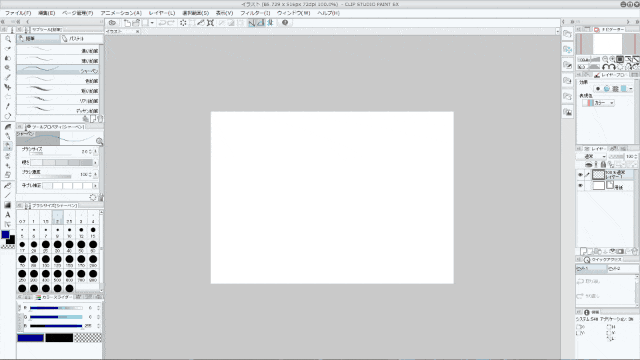Hide the Paper layer eye icon
This screenshot has height=360, width=640.
pyautogui.click(x=580, y=186)
